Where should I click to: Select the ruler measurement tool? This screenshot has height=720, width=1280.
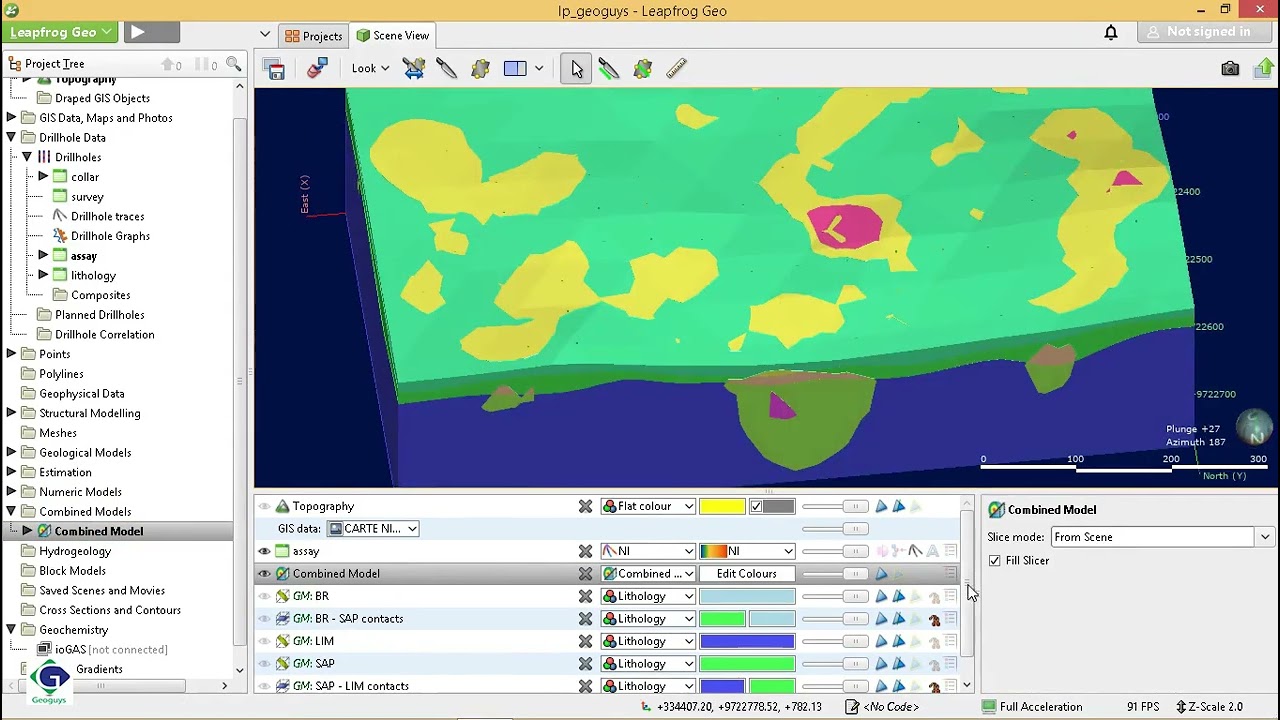[x=676, y=68]
